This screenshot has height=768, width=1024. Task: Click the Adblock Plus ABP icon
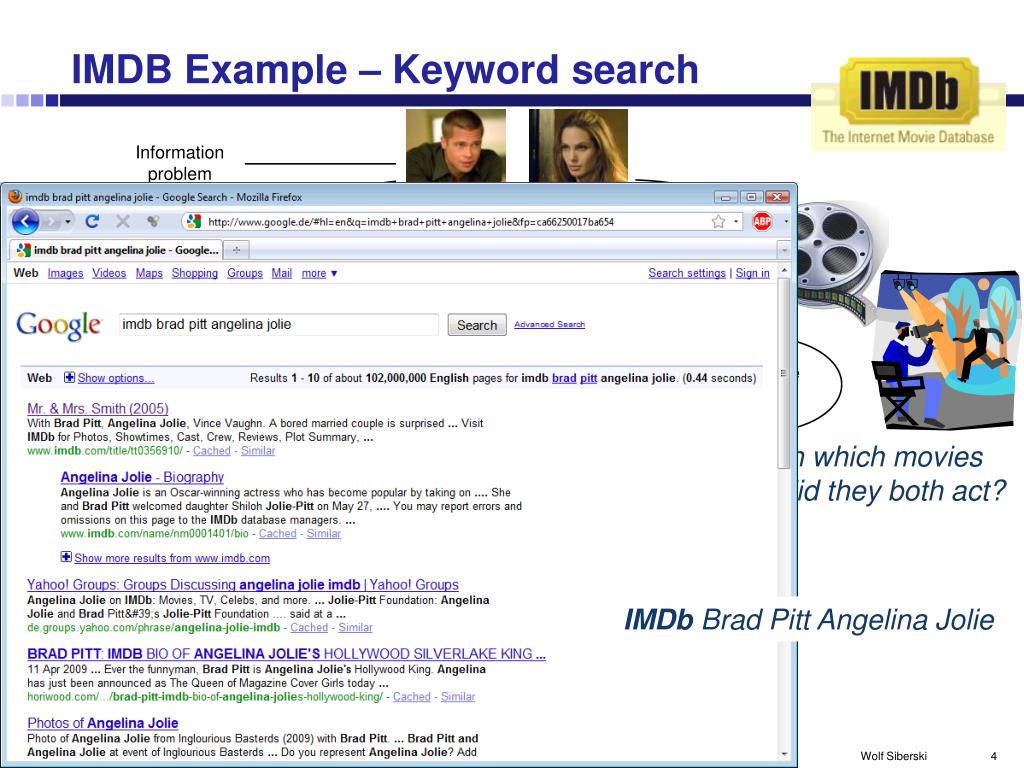click(x=761, y=221)
